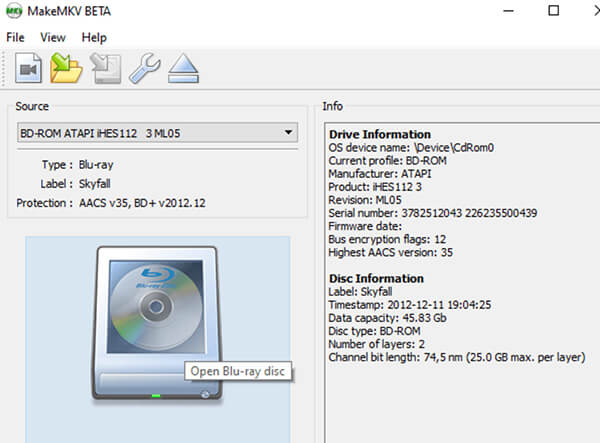Viewport: 600px width, 443px height.
Task: Click the Channel bit length line
Action: point(457,357)
